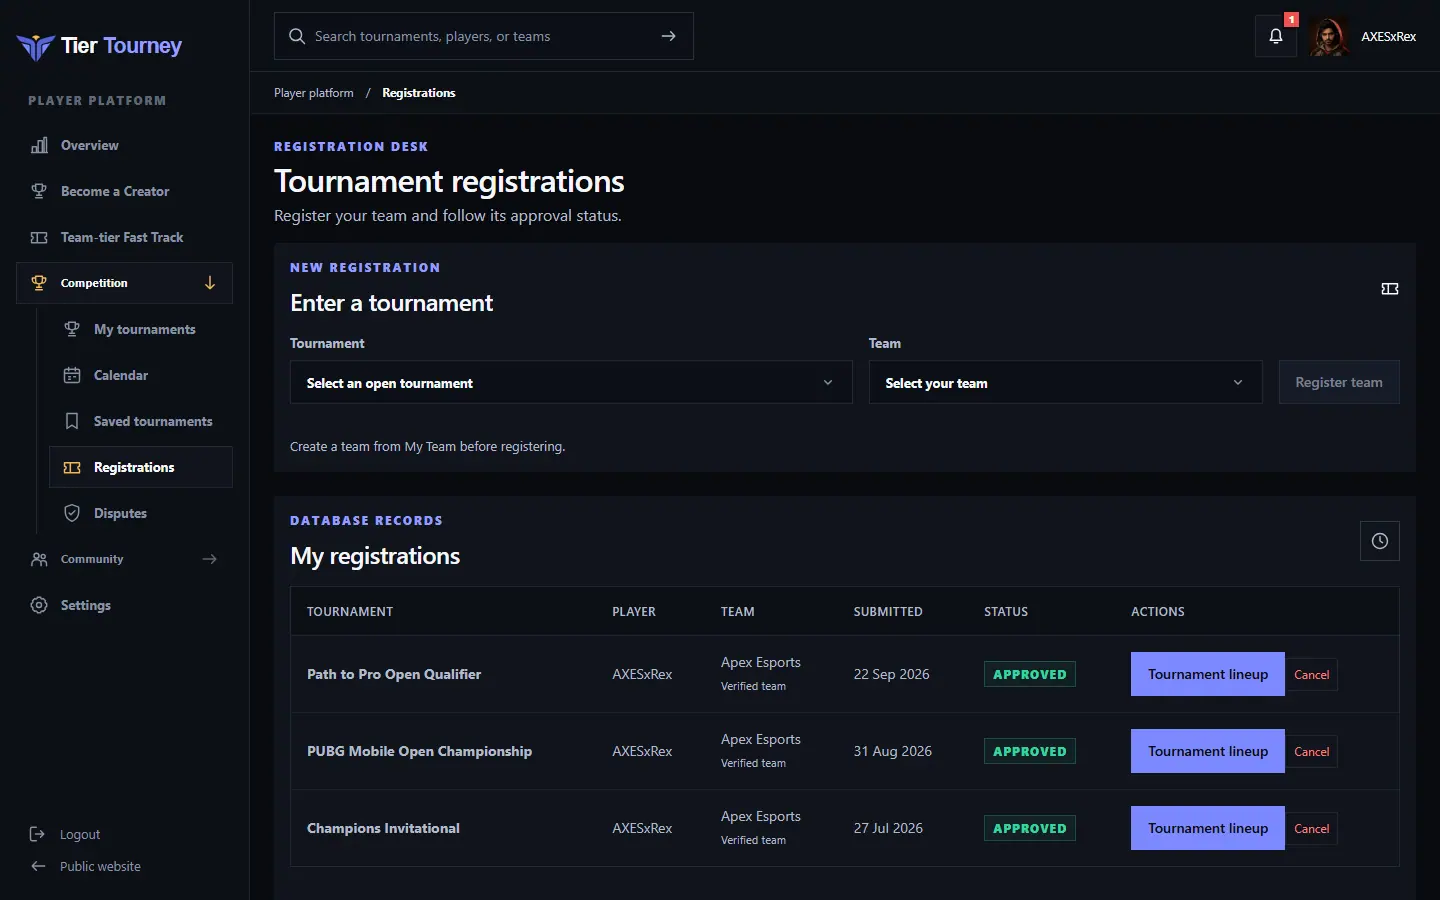Screen dimensions: 1440x900
Task: Click the Tier Tourney logo
Action: (x=99, y=46)
